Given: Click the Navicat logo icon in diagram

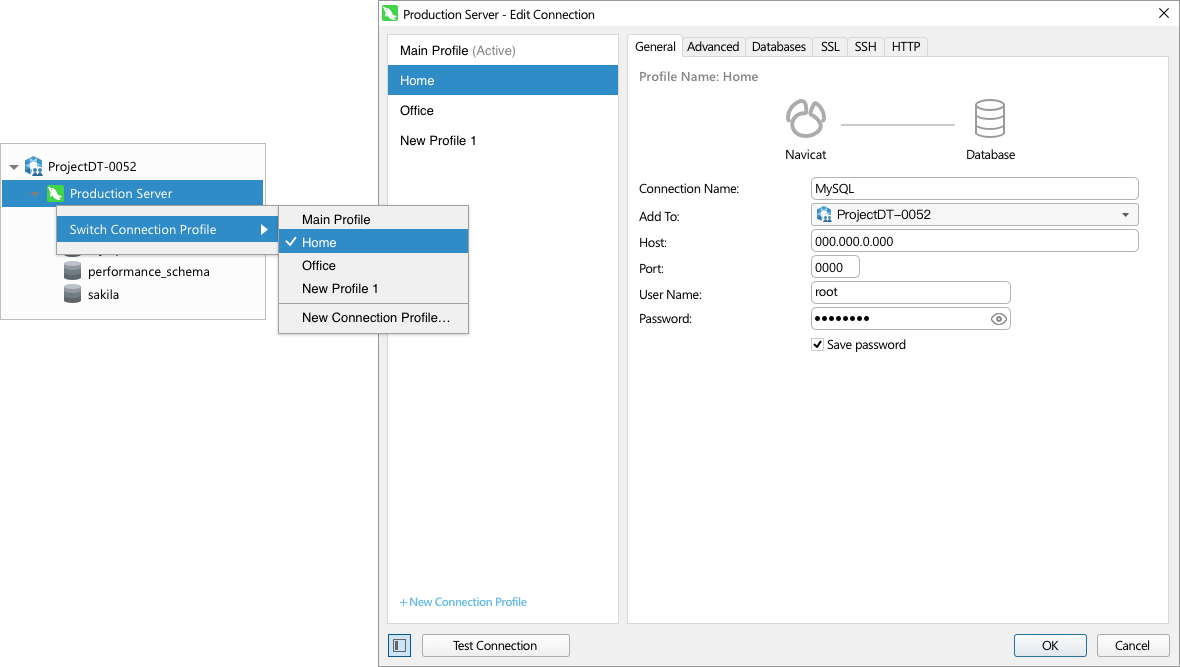Looking at the screenshot, I should [805, 118].
